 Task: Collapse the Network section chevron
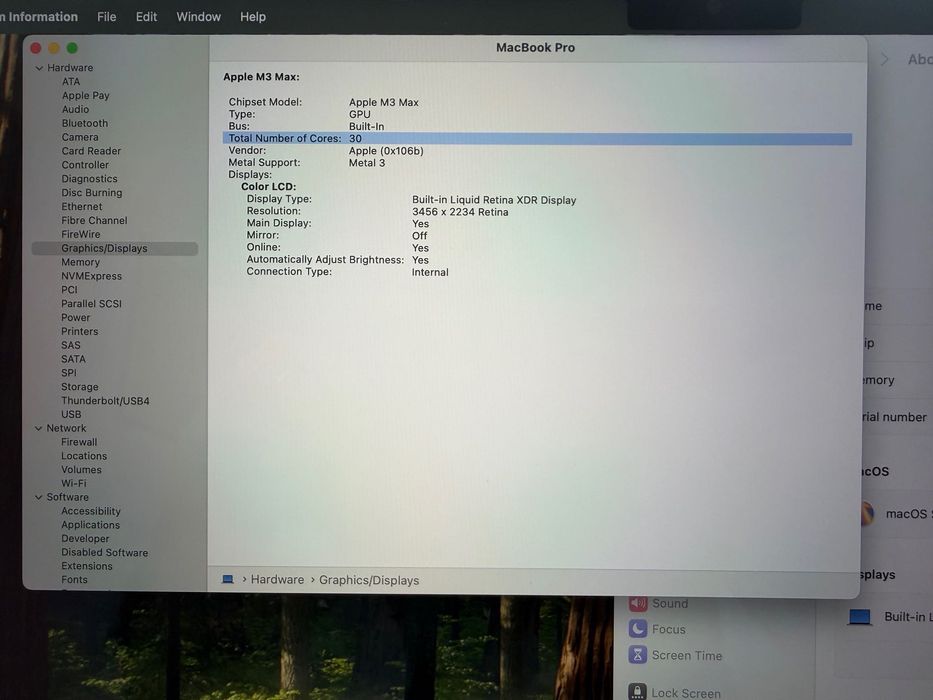tap(39, 429)
